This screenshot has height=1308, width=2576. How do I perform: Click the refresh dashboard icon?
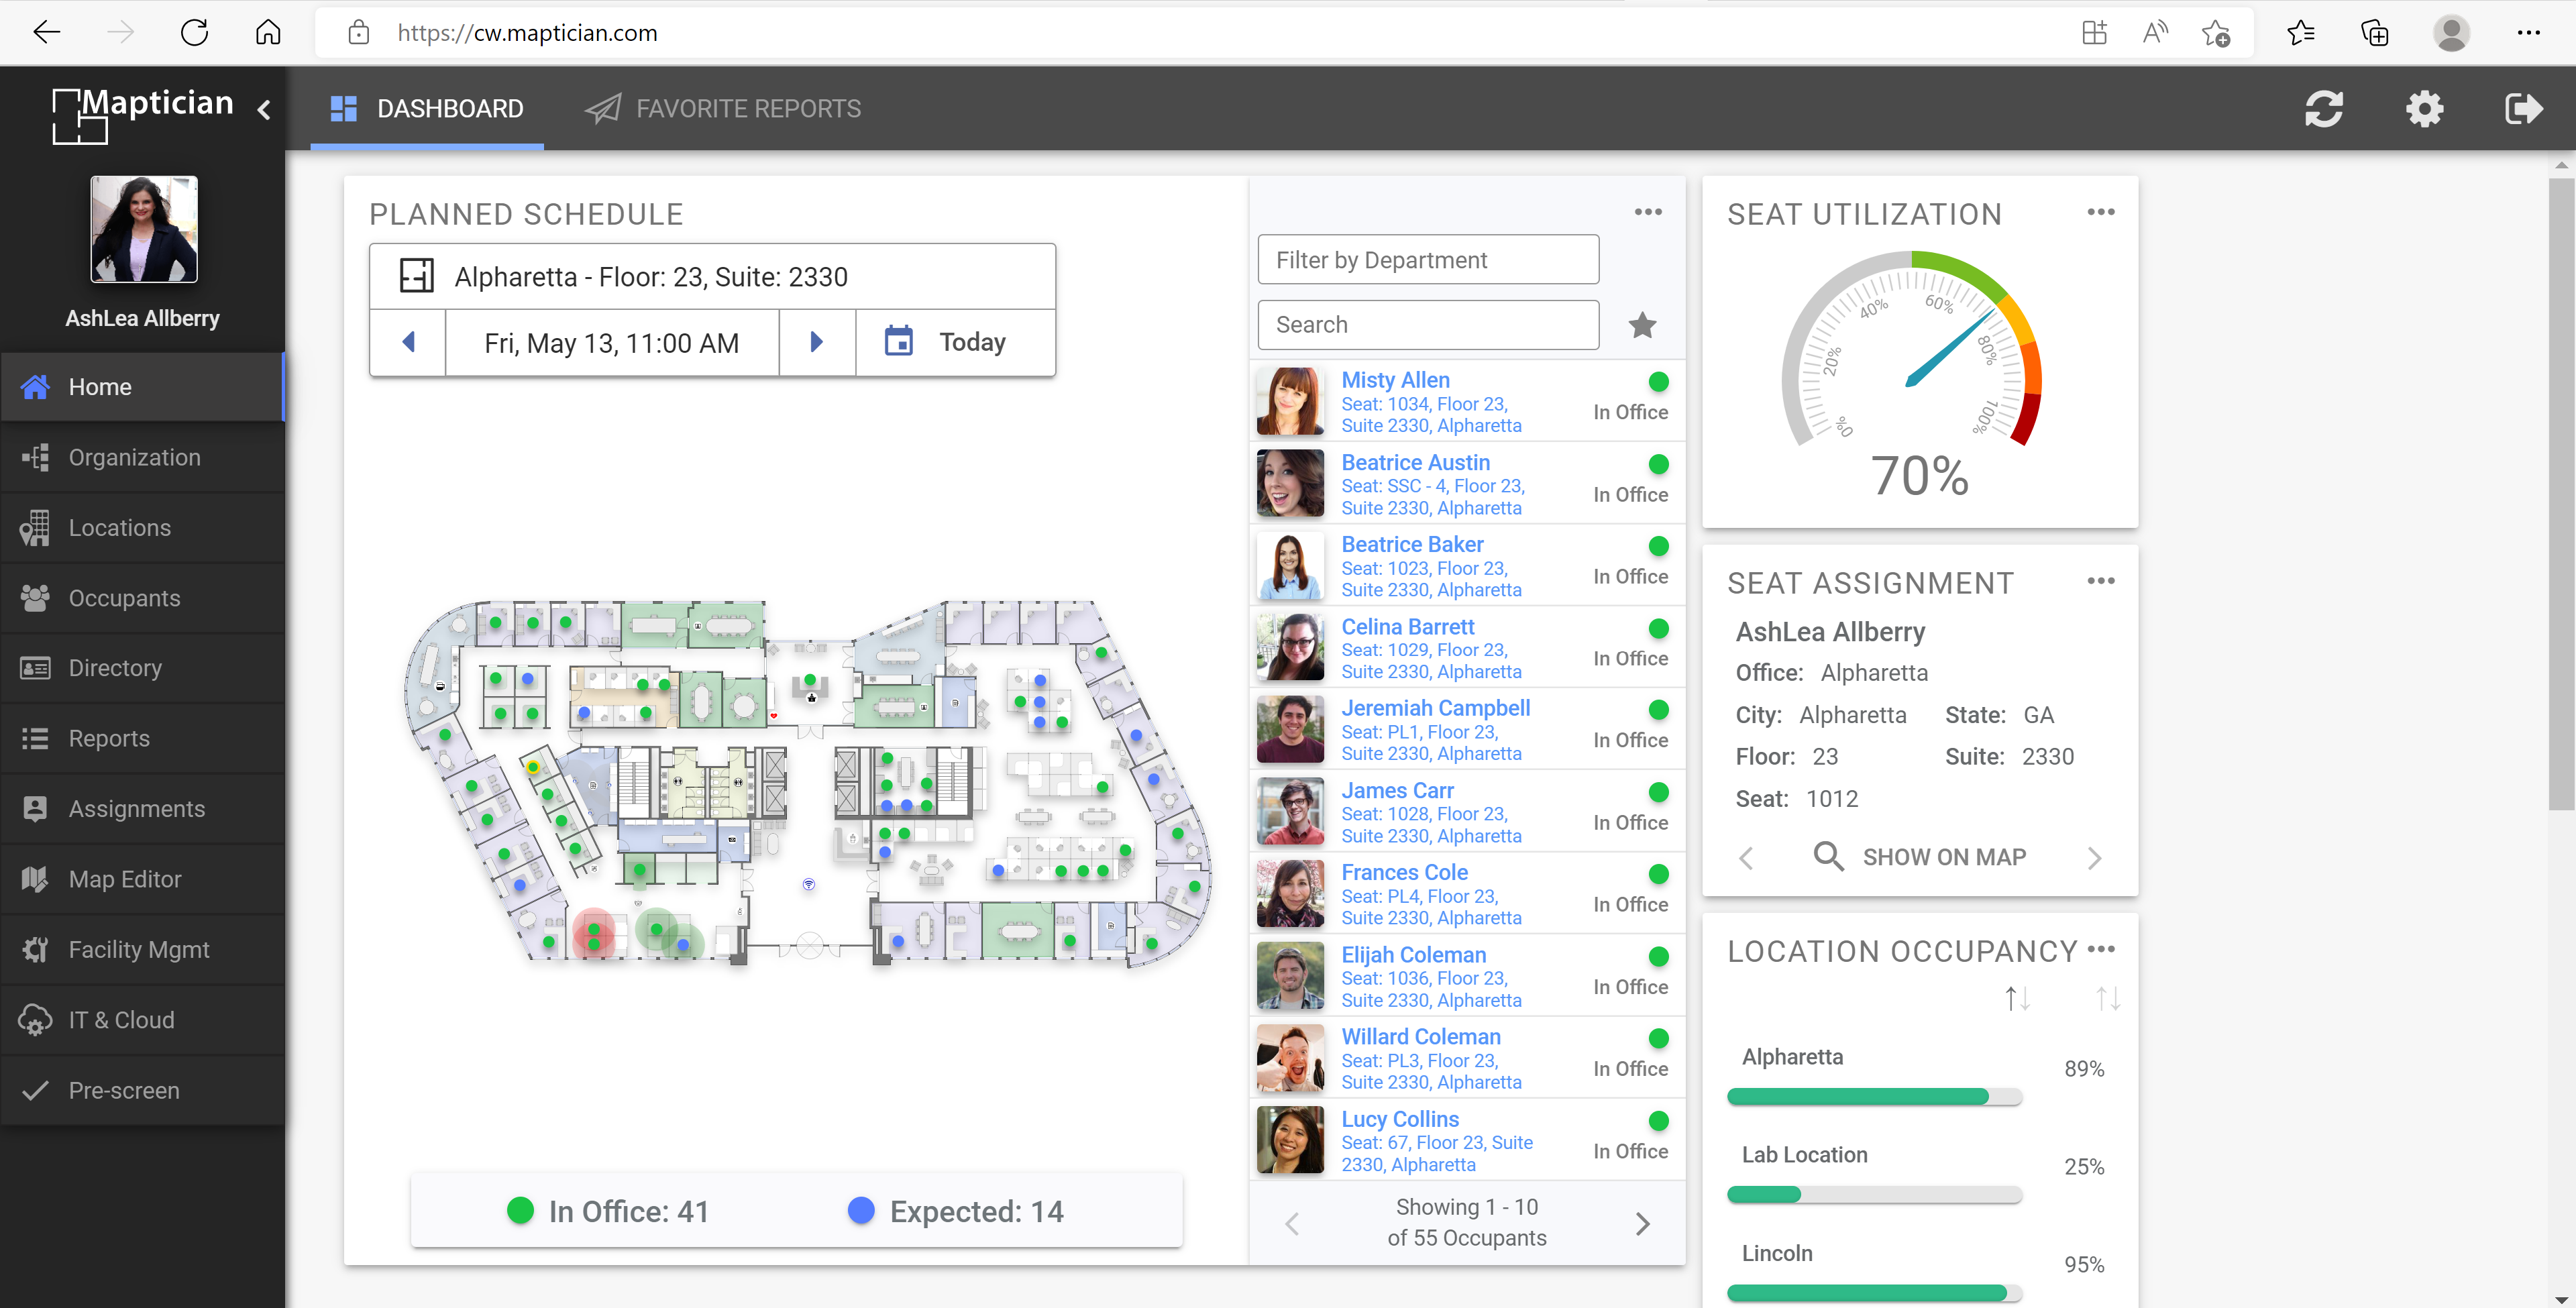coord(2324,109)
